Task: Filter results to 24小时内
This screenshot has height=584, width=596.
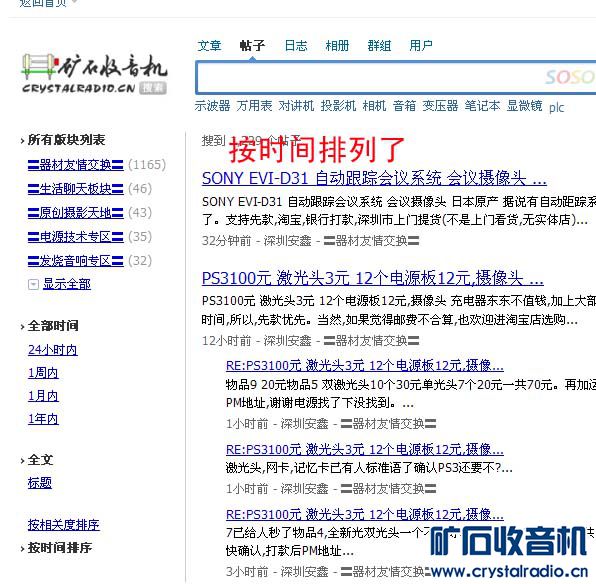Action: click(53, 350)
